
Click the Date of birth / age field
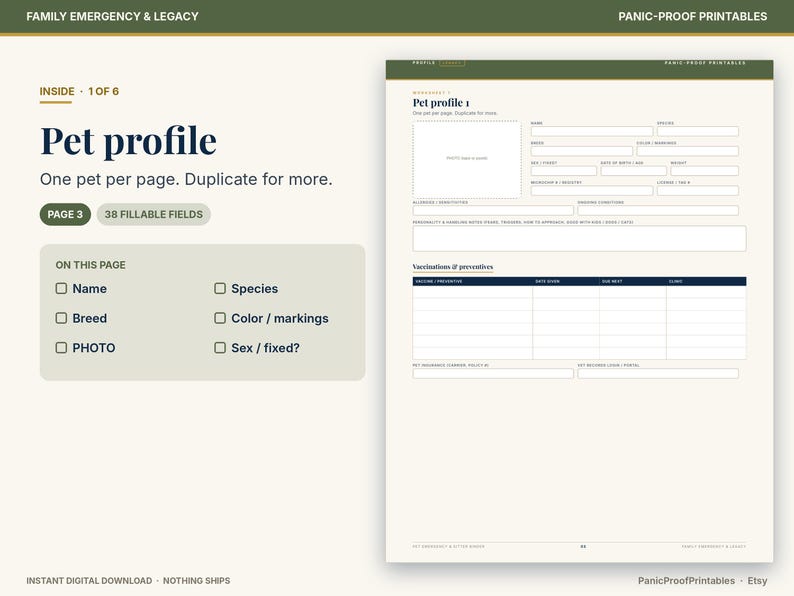[x=633, y=171]
